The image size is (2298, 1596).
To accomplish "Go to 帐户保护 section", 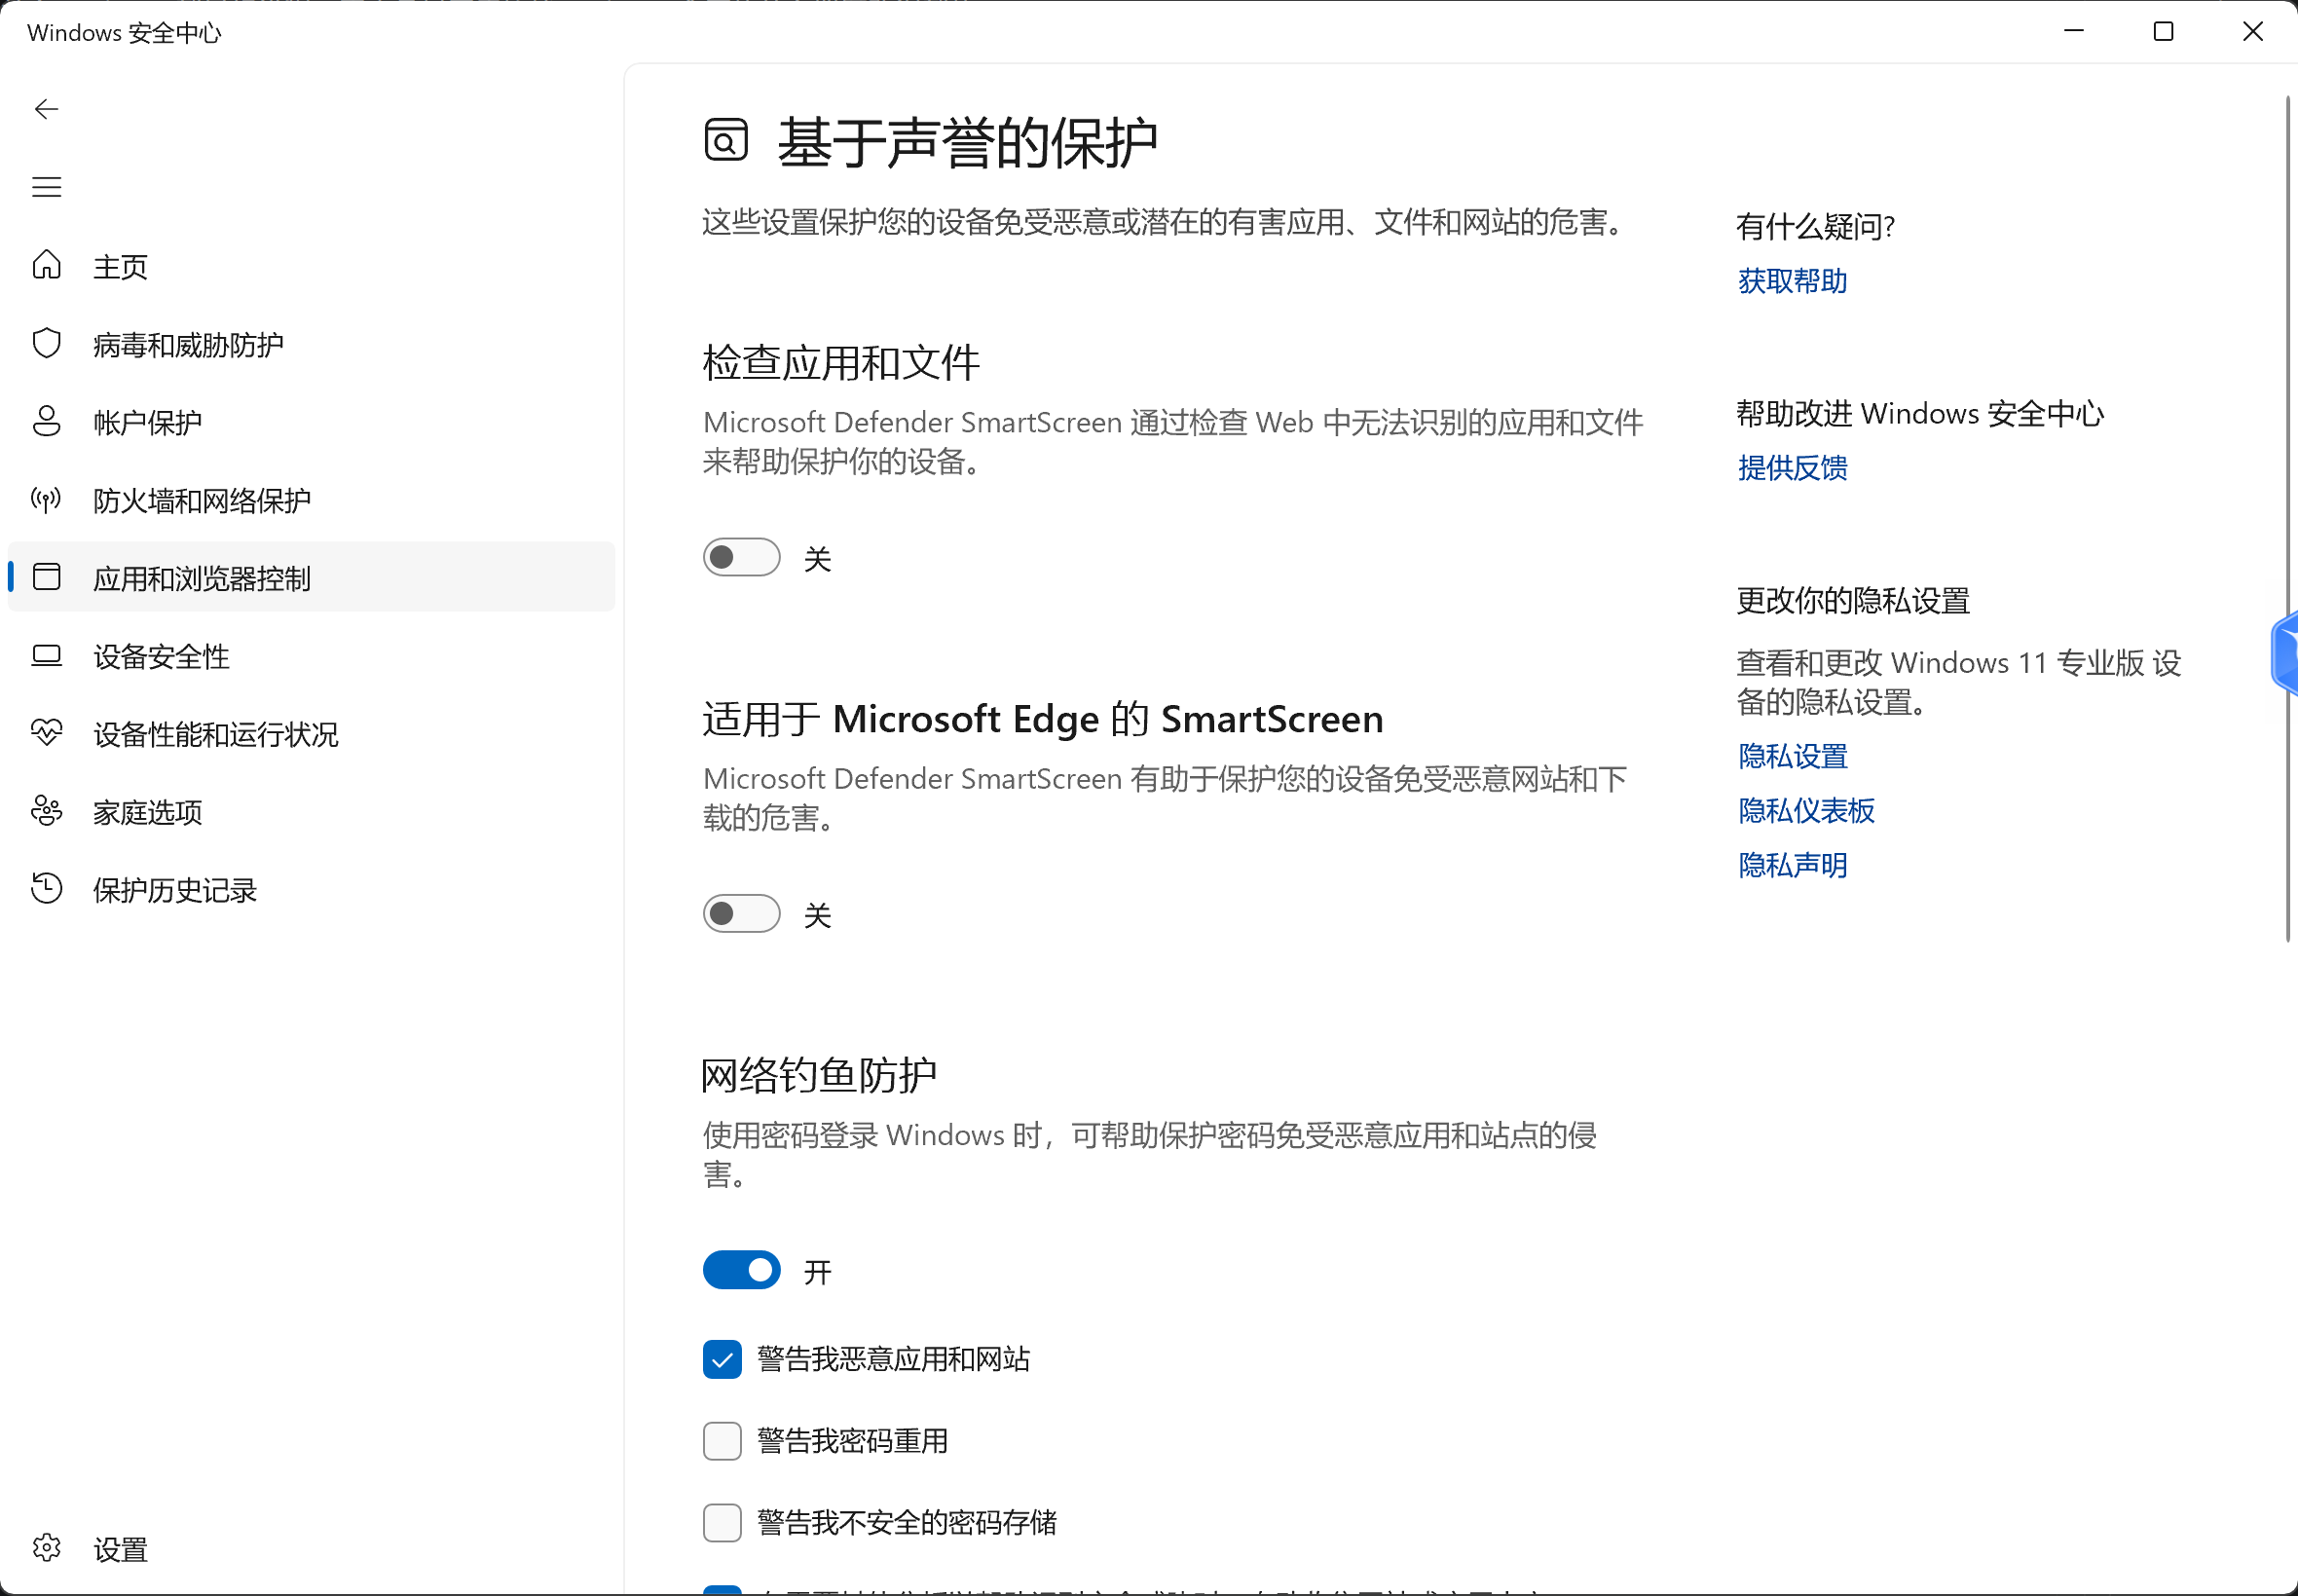I will point(311,422).
